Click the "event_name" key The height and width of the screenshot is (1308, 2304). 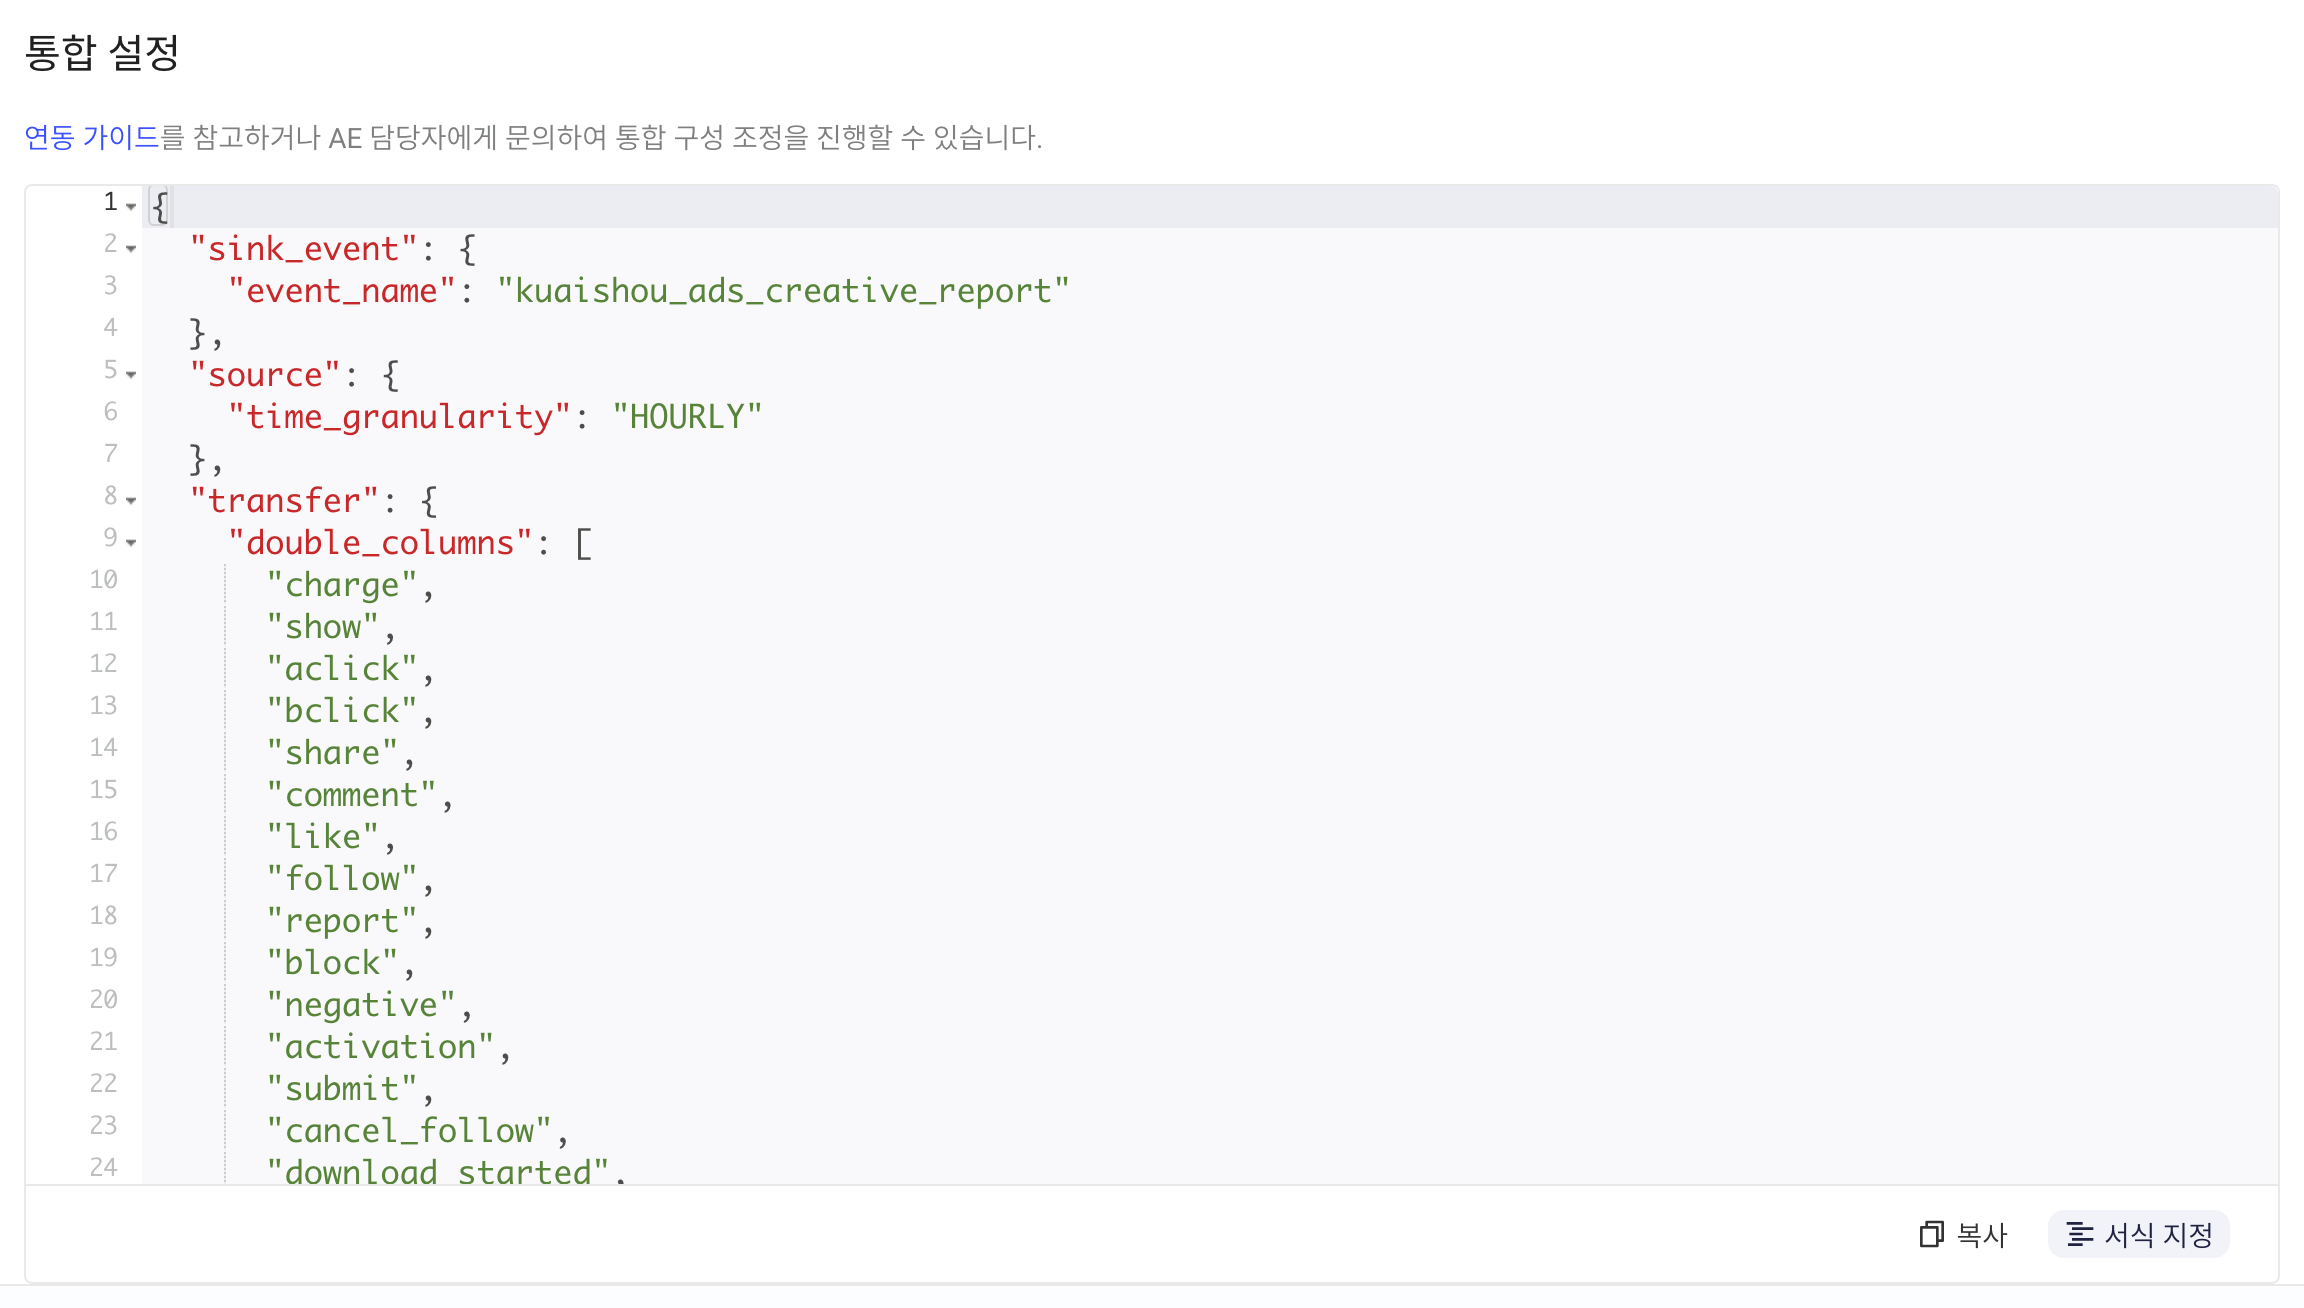pos(342,291)
